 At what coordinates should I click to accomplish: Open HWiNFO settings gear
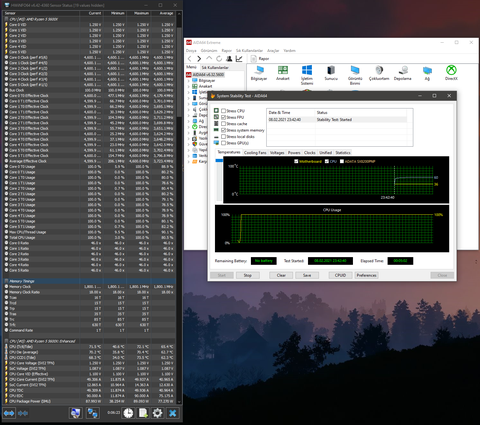(157, 413)
